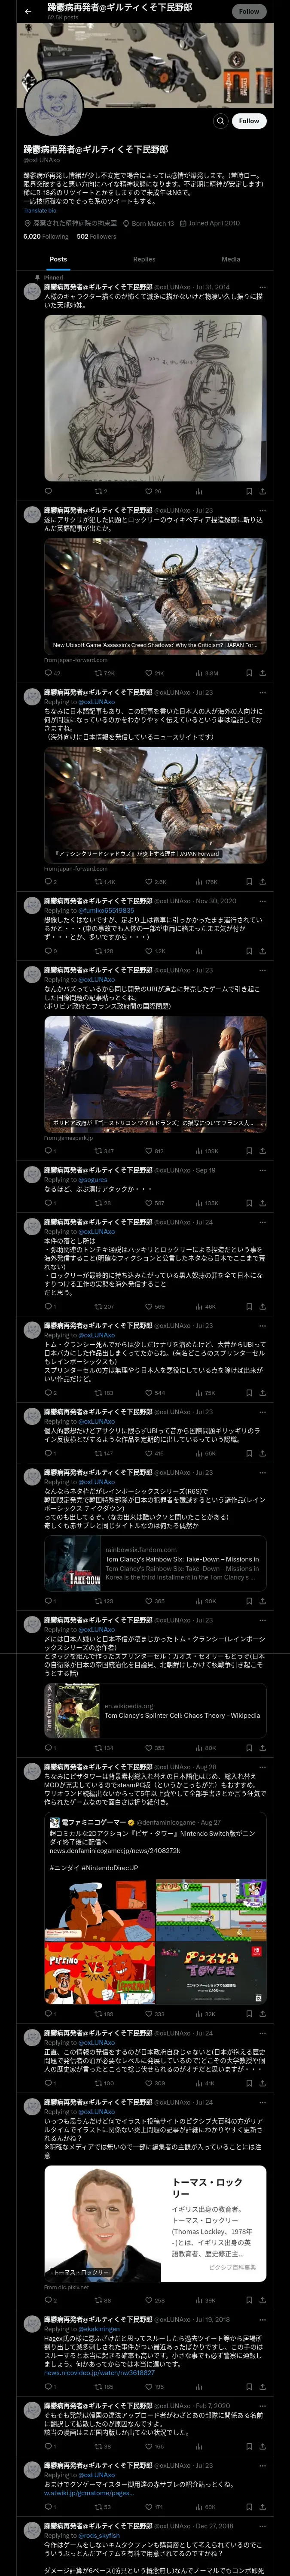Click Translate bio link
The width and height of the screenshot is (290, 2576).
click(40, 210)
